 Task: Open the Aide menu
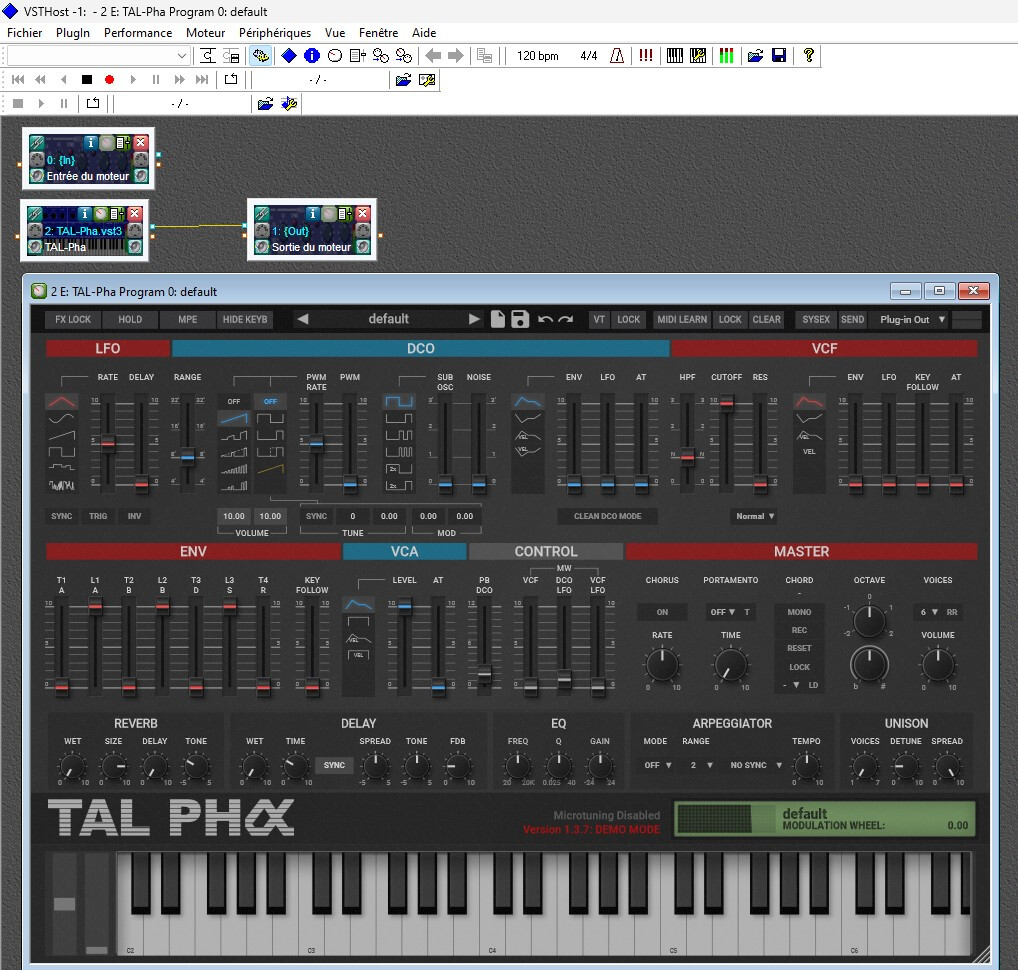(424, 32)
